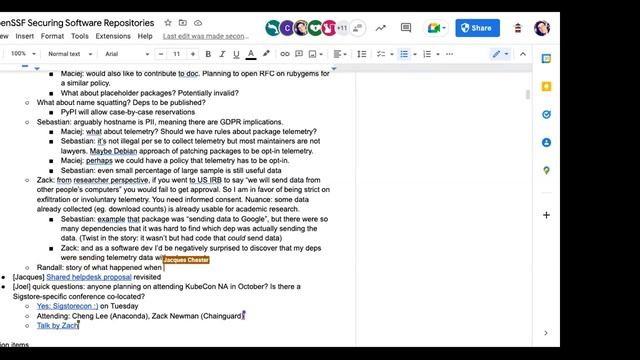Image resolution: width=640 pixels, height=360 pixels.
Task: Open Arial font dropdown
Action: (127, 54)
